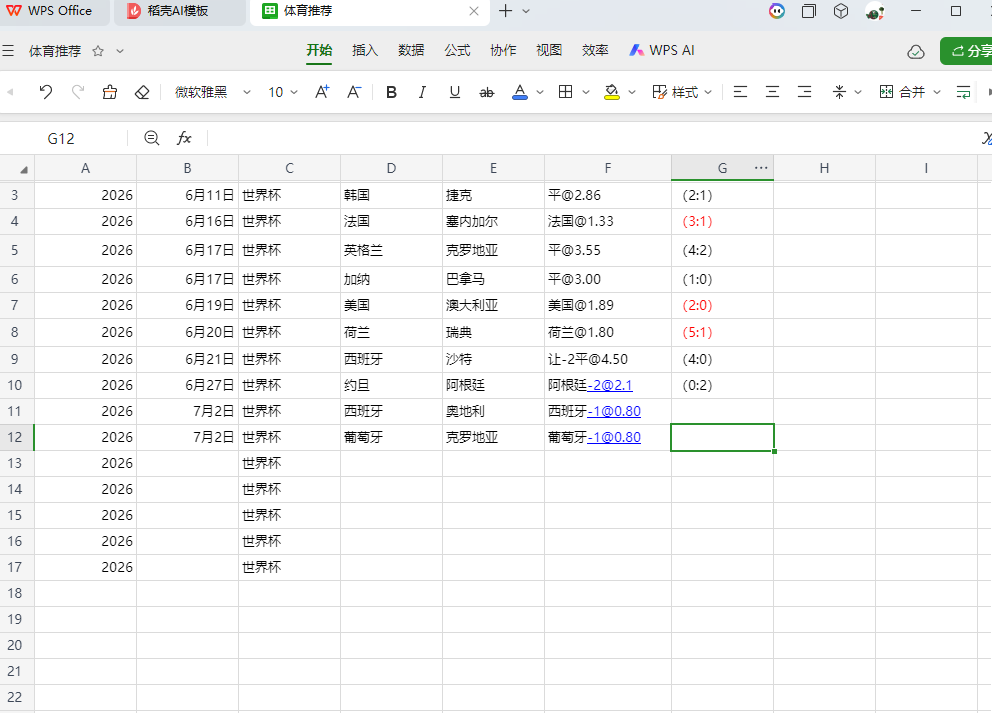Star the 体育推荐 document
This screenshot has height=713, width=992.
pyautogui.click(x=98, y=51)
